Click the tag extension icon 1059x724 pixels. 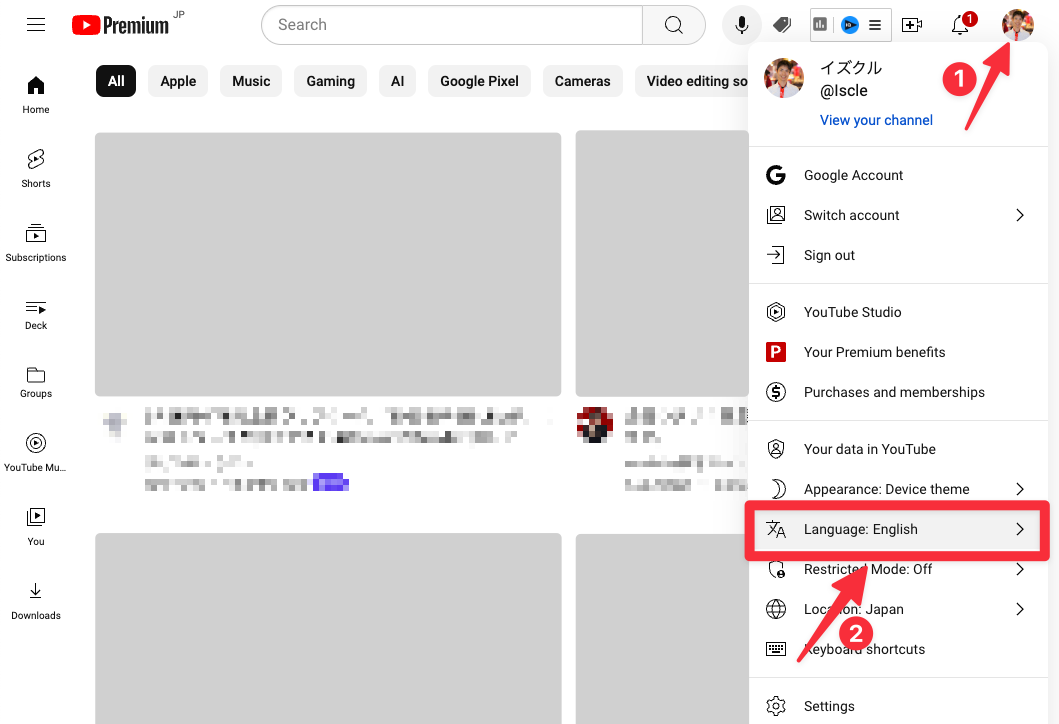coord(782,25)
